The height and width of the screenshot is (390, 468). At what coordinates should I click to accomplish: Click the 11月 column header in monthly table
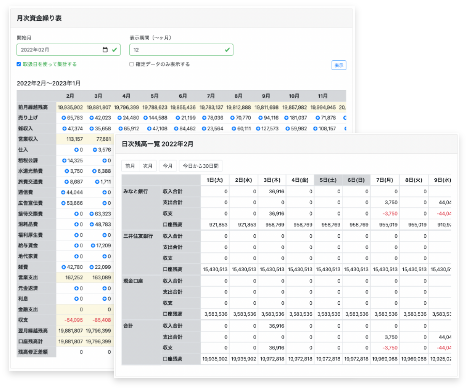click(x=323, y=96)
